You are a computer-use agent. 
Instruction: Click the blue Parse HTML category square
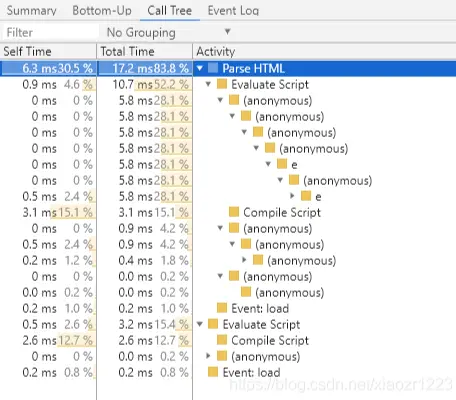213,68
